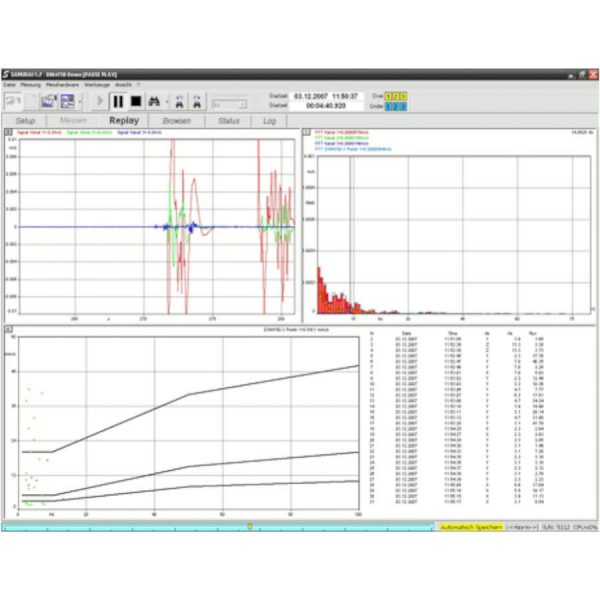The image size is (600, 600).
Task: Click the numbered box in the FFT chart's corner
Action: tap(307, 132)
